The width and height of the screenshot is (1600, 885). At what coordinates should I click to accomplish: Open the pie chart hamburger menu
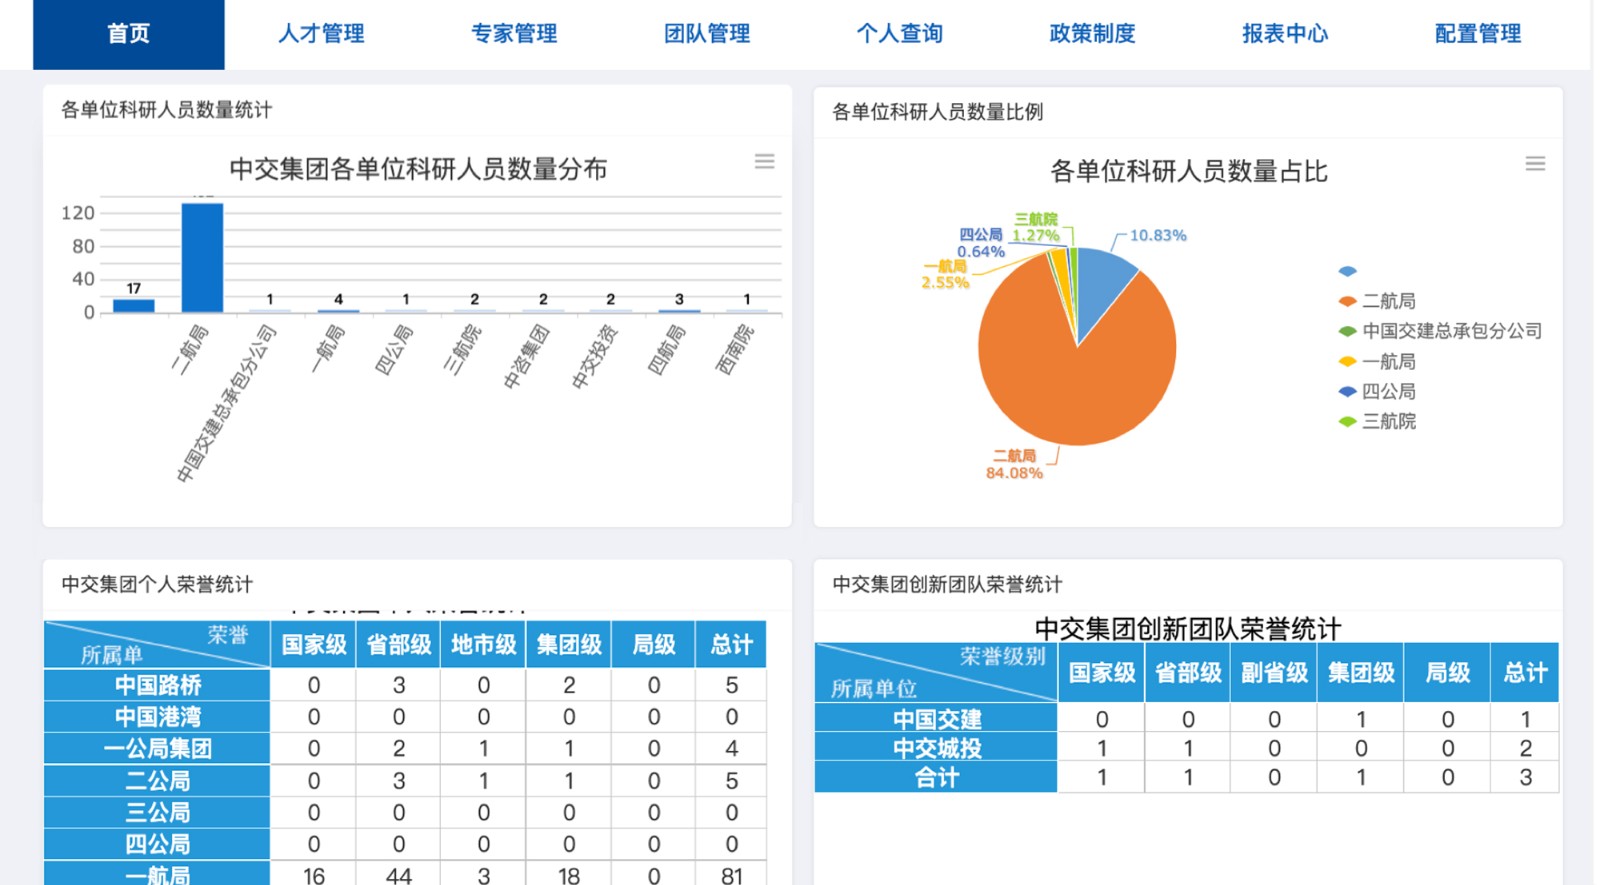(x=1535, y=163)
